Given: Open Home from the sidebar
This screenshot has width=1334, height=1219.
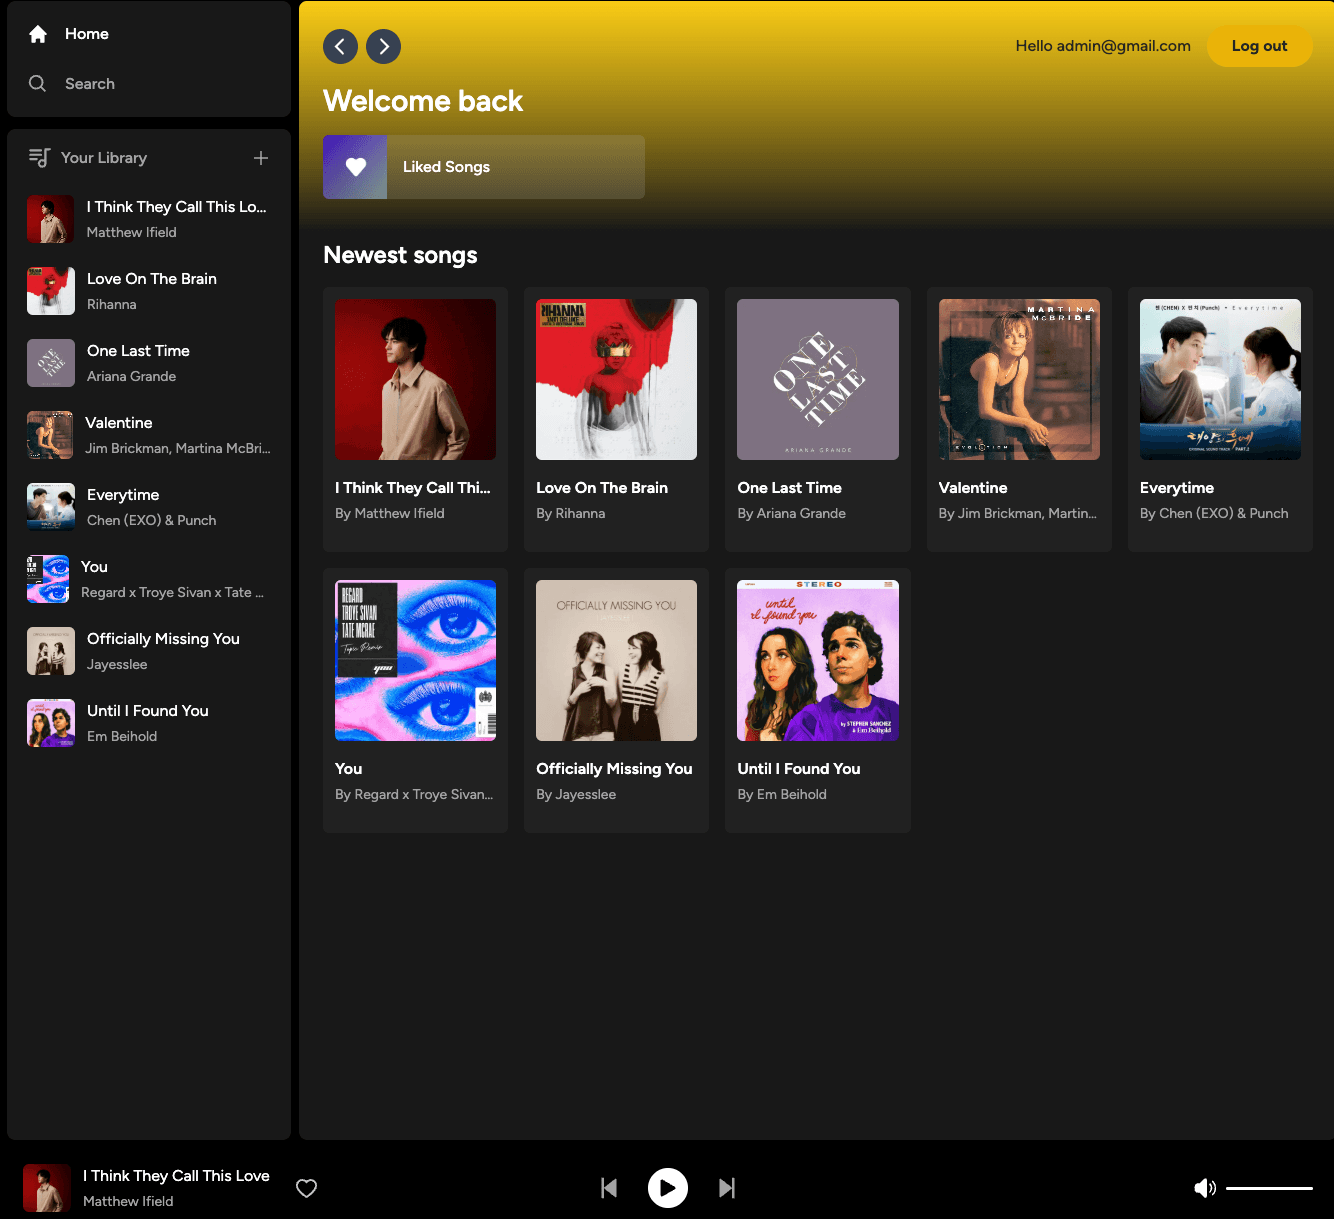Looking at the screenshot, I should pos(86,33).
